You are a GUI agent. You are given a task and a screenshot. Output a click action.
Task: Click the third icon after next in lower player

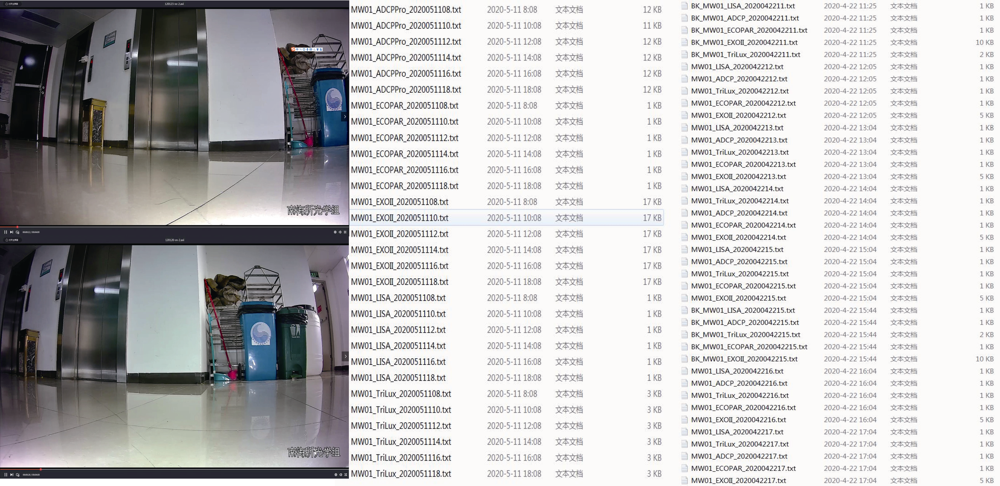click(17, 475)
